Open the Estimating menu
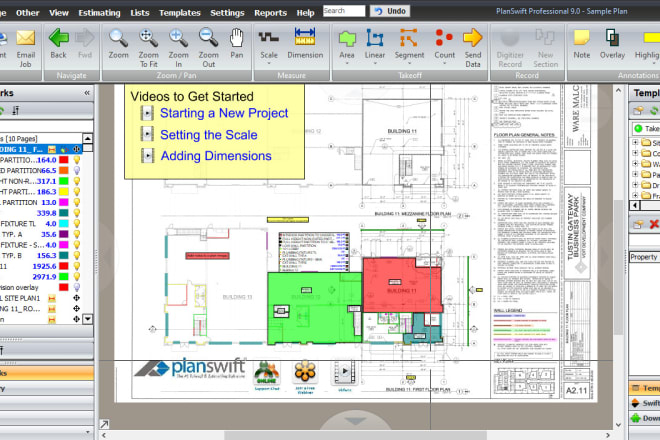The width and height of the screenshot is (660, 440). [x=99, y=13]
